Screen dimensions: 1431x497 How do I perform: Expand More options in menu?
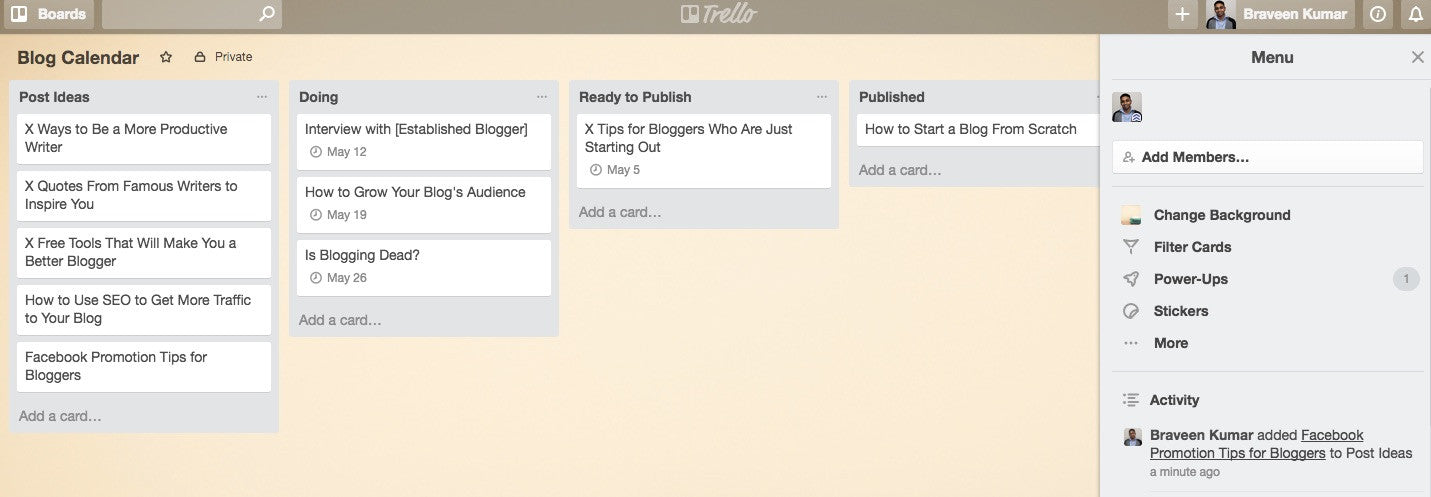[x=1170, y=343]
